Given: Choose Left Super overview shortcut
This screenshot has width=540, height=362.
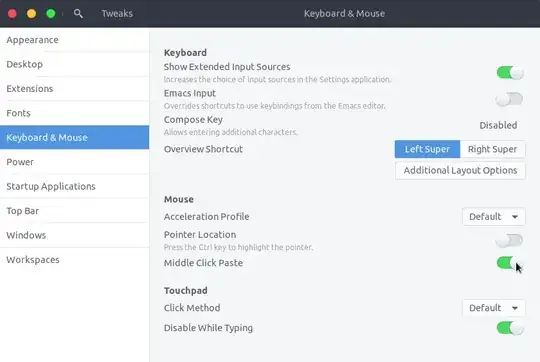Looking at the screenshot, I should (427, 149).
